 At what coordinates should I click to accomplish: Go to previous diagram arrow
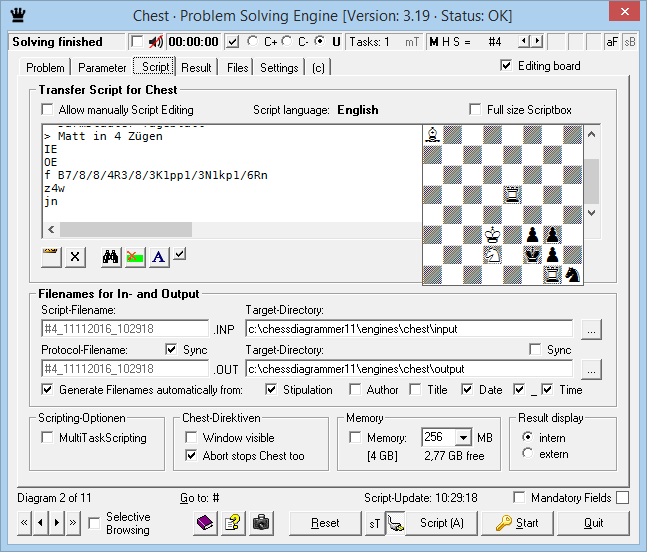click(x=40, y=523)
